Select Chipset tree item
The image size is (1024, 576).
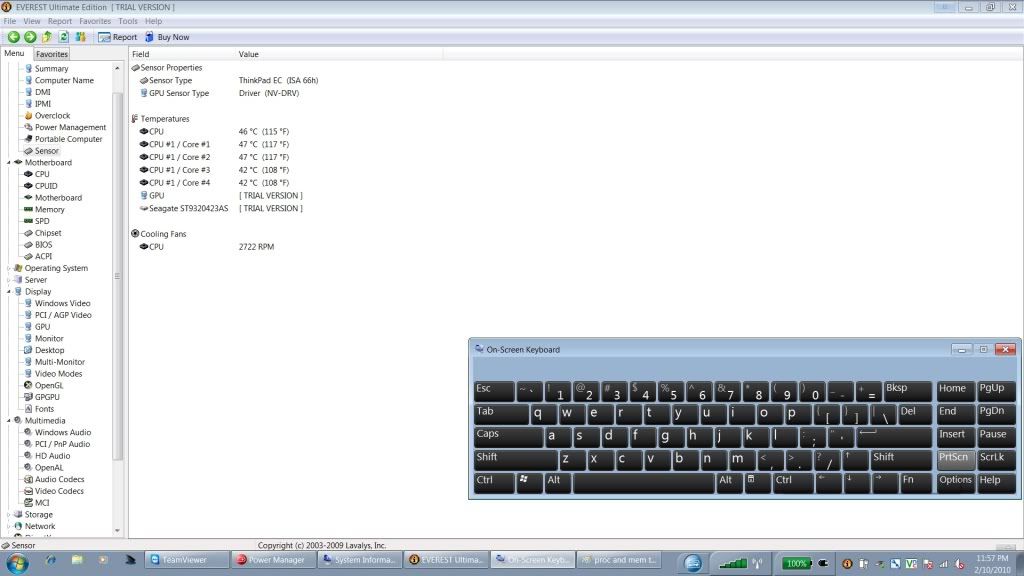coord(48,233)
